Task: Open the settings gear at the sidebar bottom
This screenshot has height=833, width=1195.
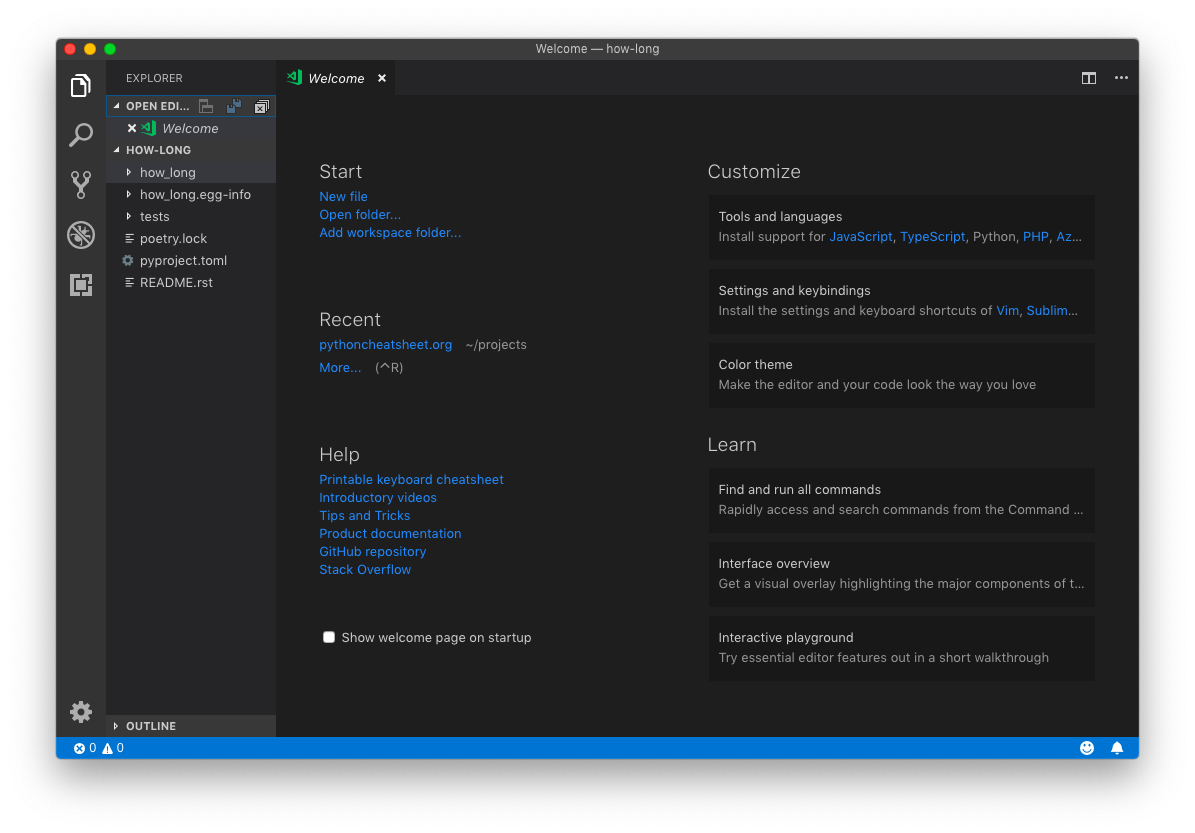Action: click(81, 712)
